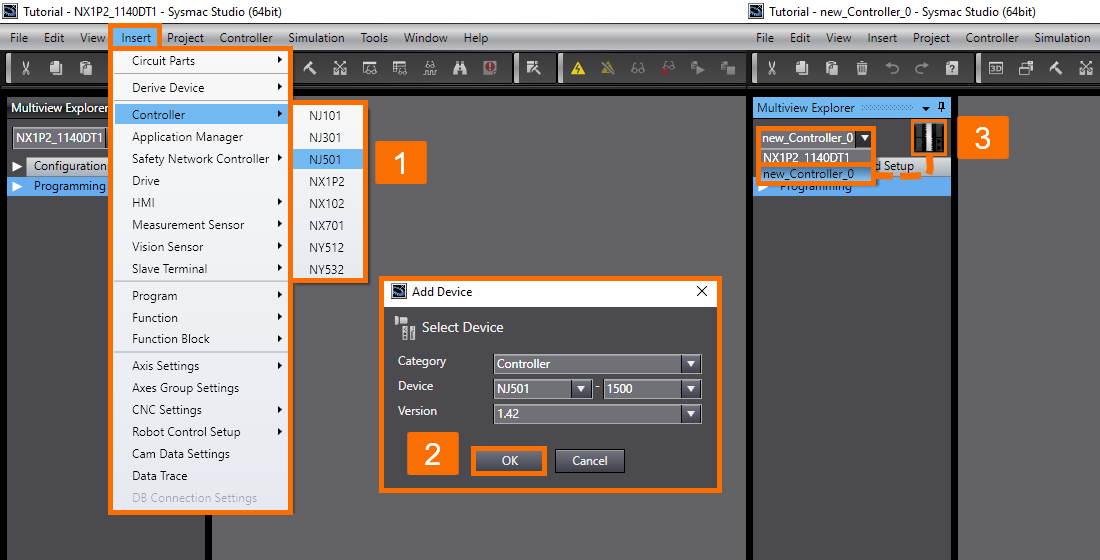
Task: Open Function Block submenu
Action: (x=201, y=339)
